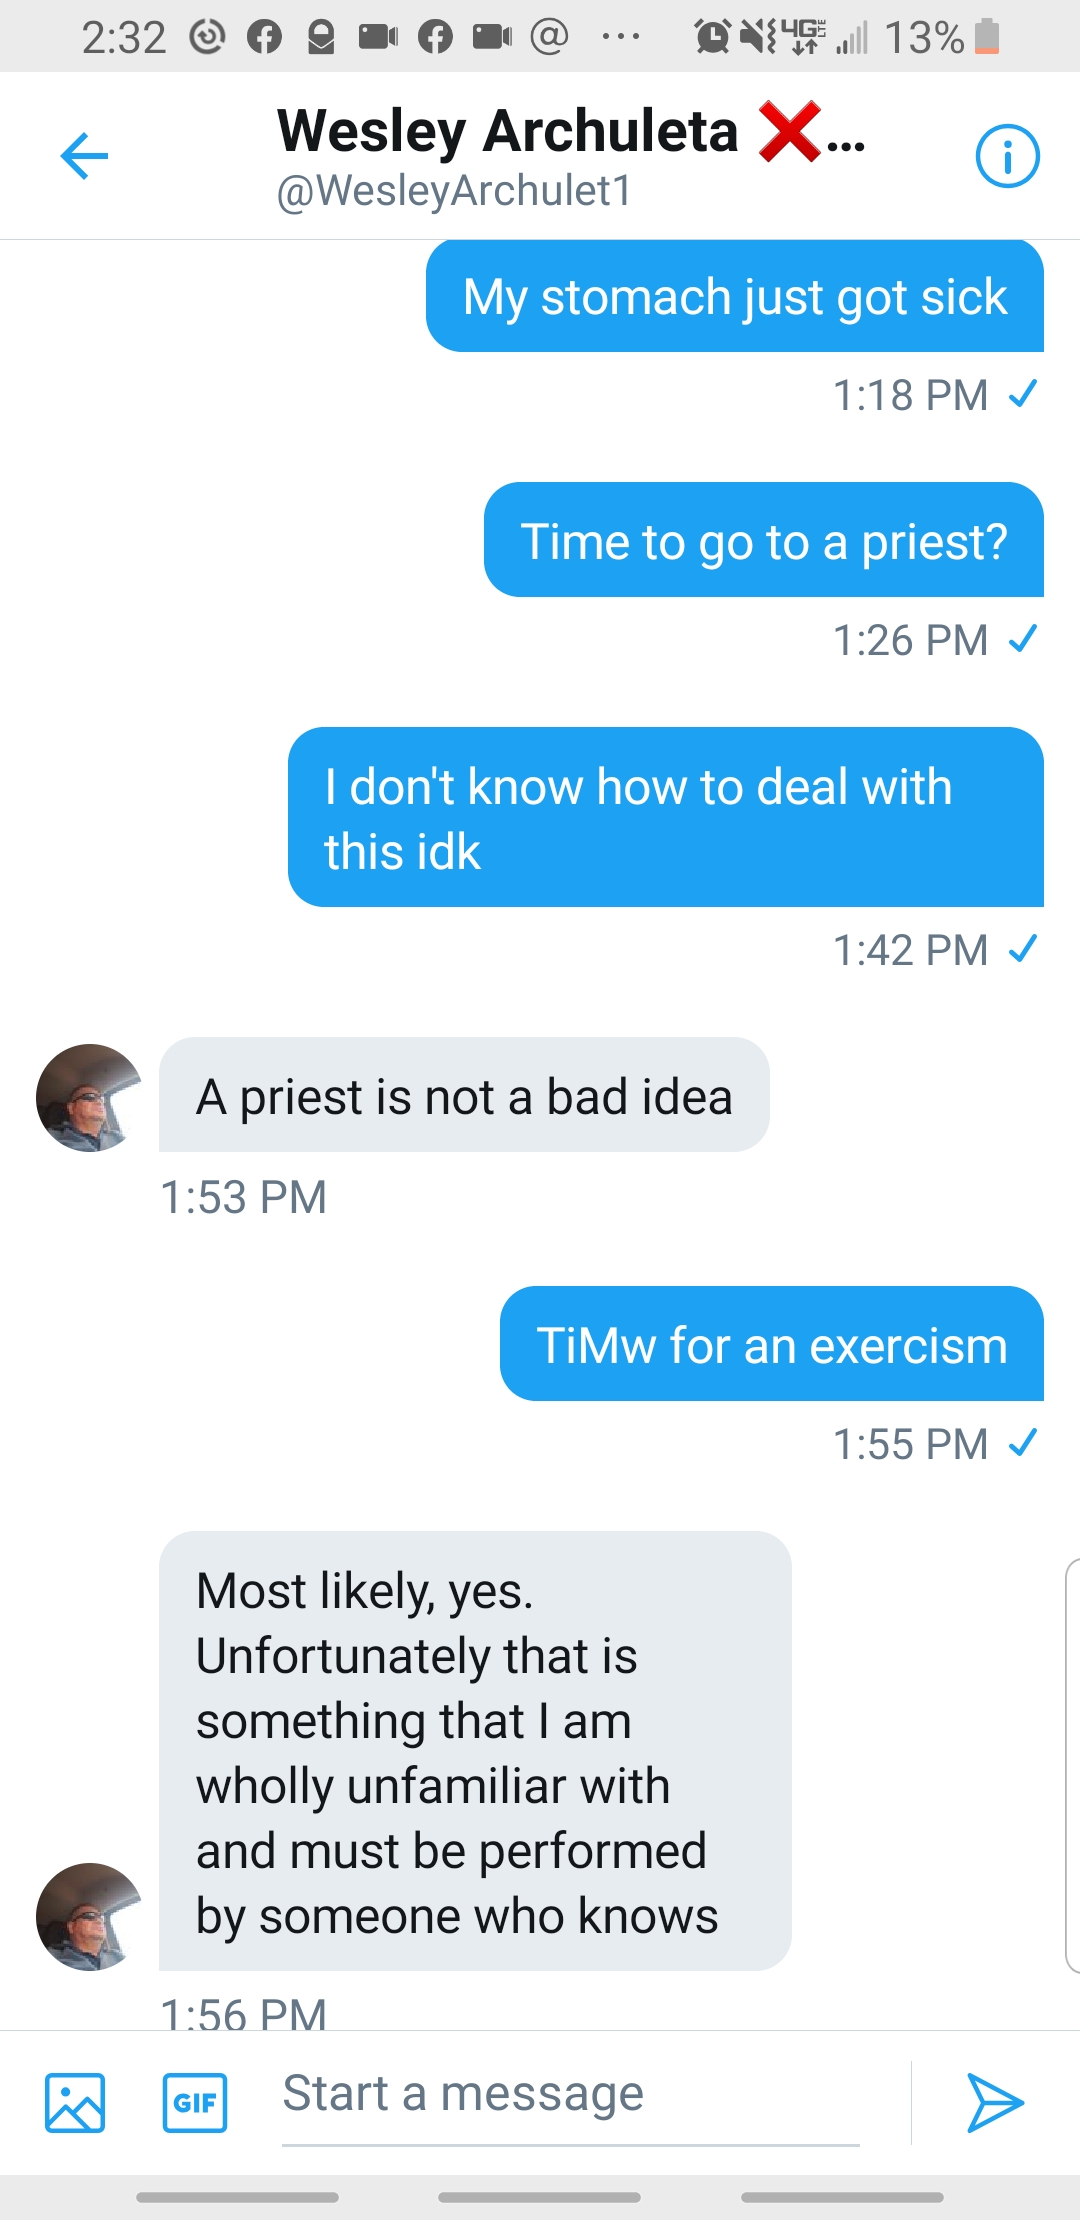Tap the alarm icon in status bar
The height and width of the screenshot is (2220, 1080).
coord(712,37)
